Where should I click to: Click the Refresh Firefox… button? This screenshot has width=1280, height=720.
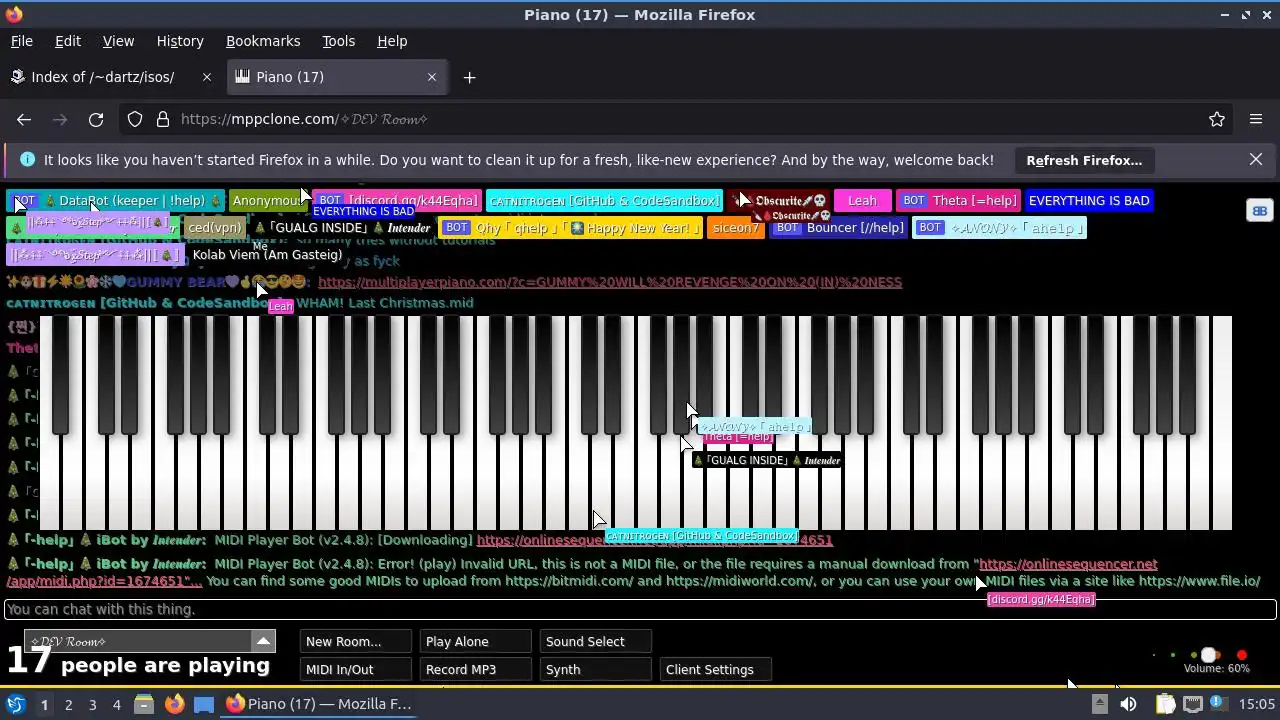pyautogui.click(x=1084, y=160)
